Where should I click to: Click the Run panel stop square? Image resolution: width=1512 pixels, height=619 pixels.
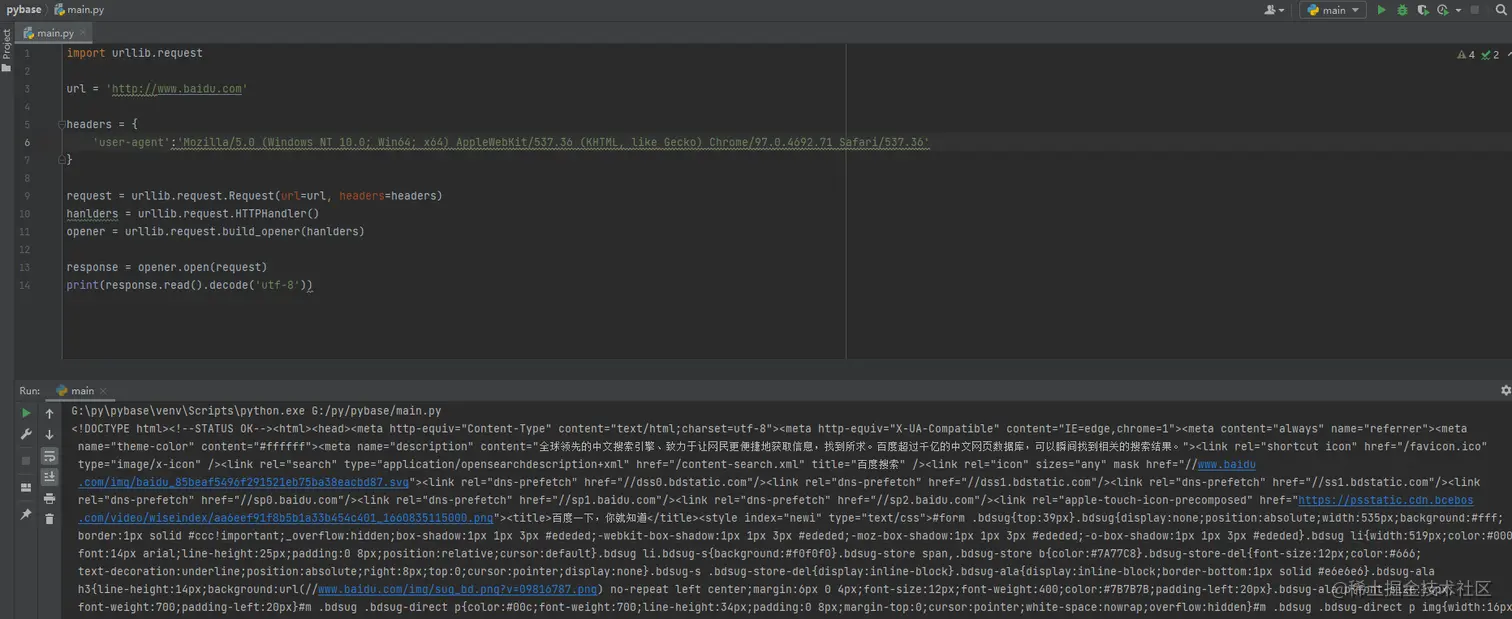(x=26, y=461)
